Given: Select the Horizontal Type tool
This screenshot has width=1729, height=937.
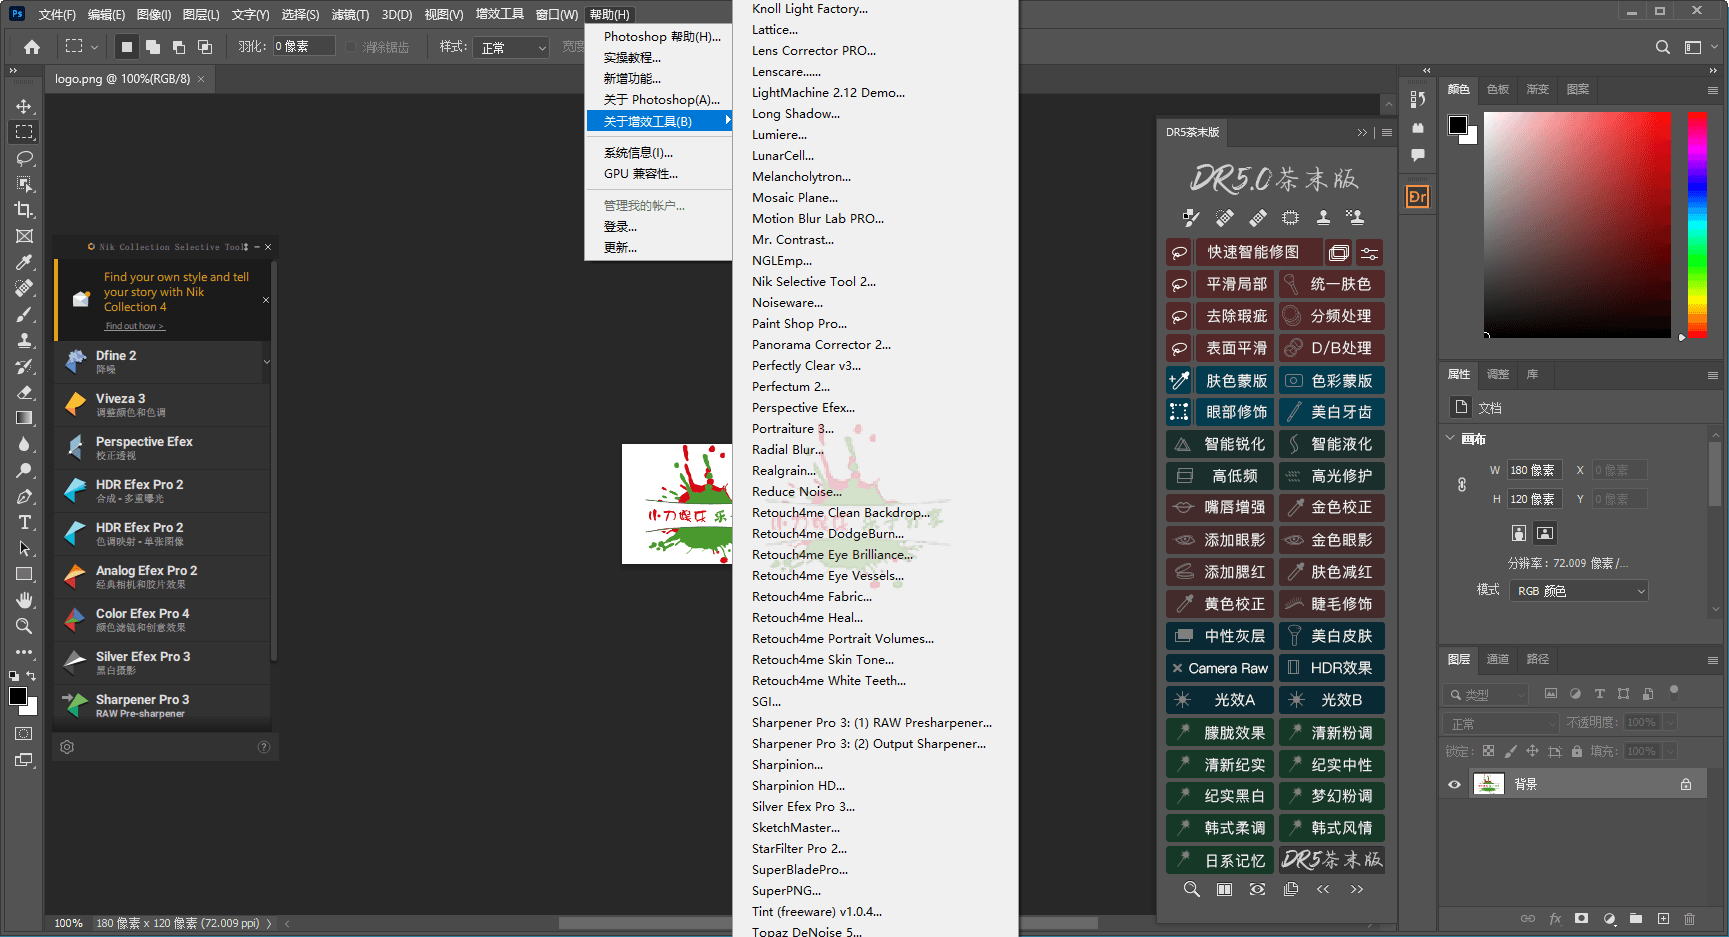Looking at the screenshot, I should pyautogui.click(x=25, y=522).
